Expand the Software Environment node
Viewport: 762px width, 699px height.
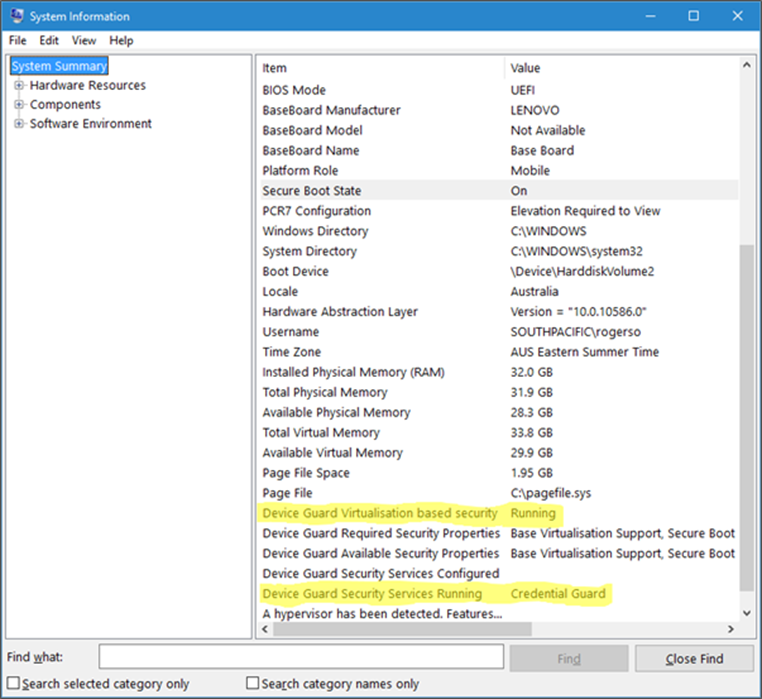[19, 123]
